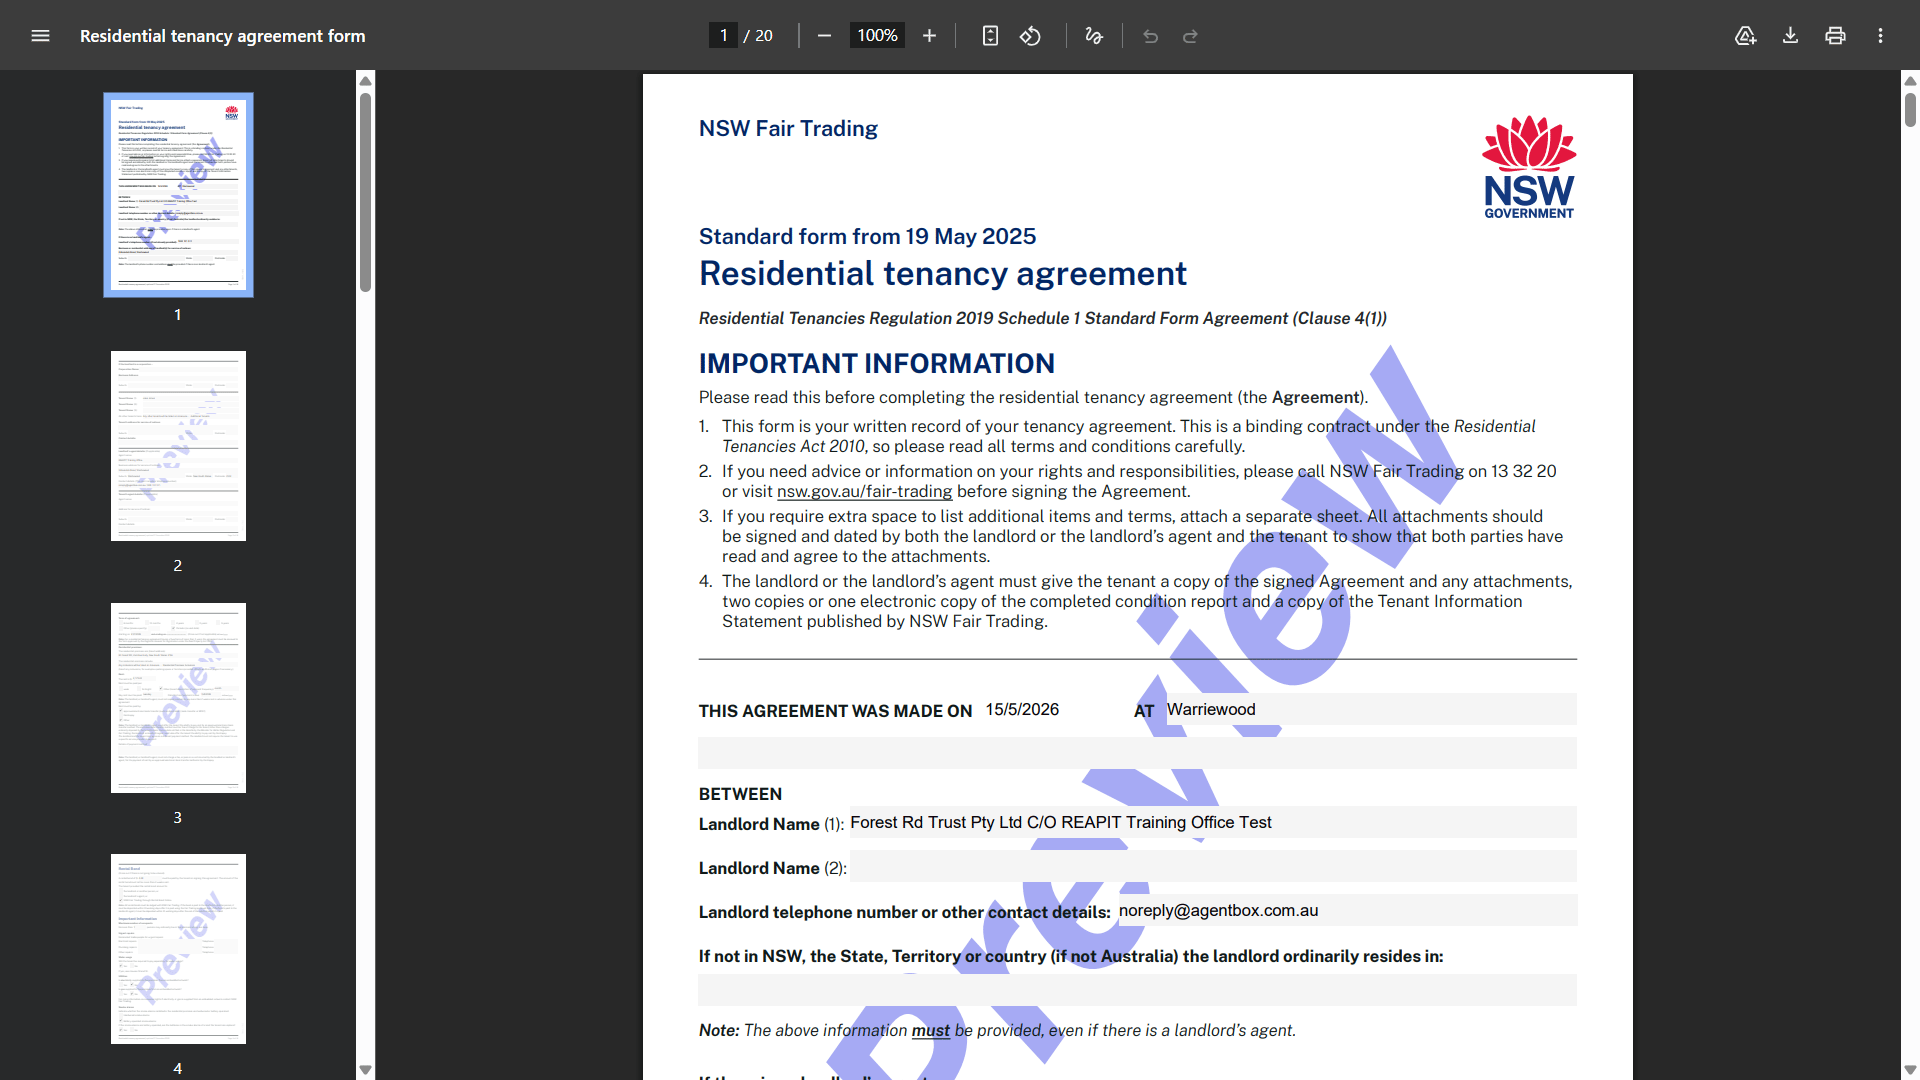The image size is (1920, 1080).
Task: Open page 3 thumbnail
Action: (x=178, y=698)
